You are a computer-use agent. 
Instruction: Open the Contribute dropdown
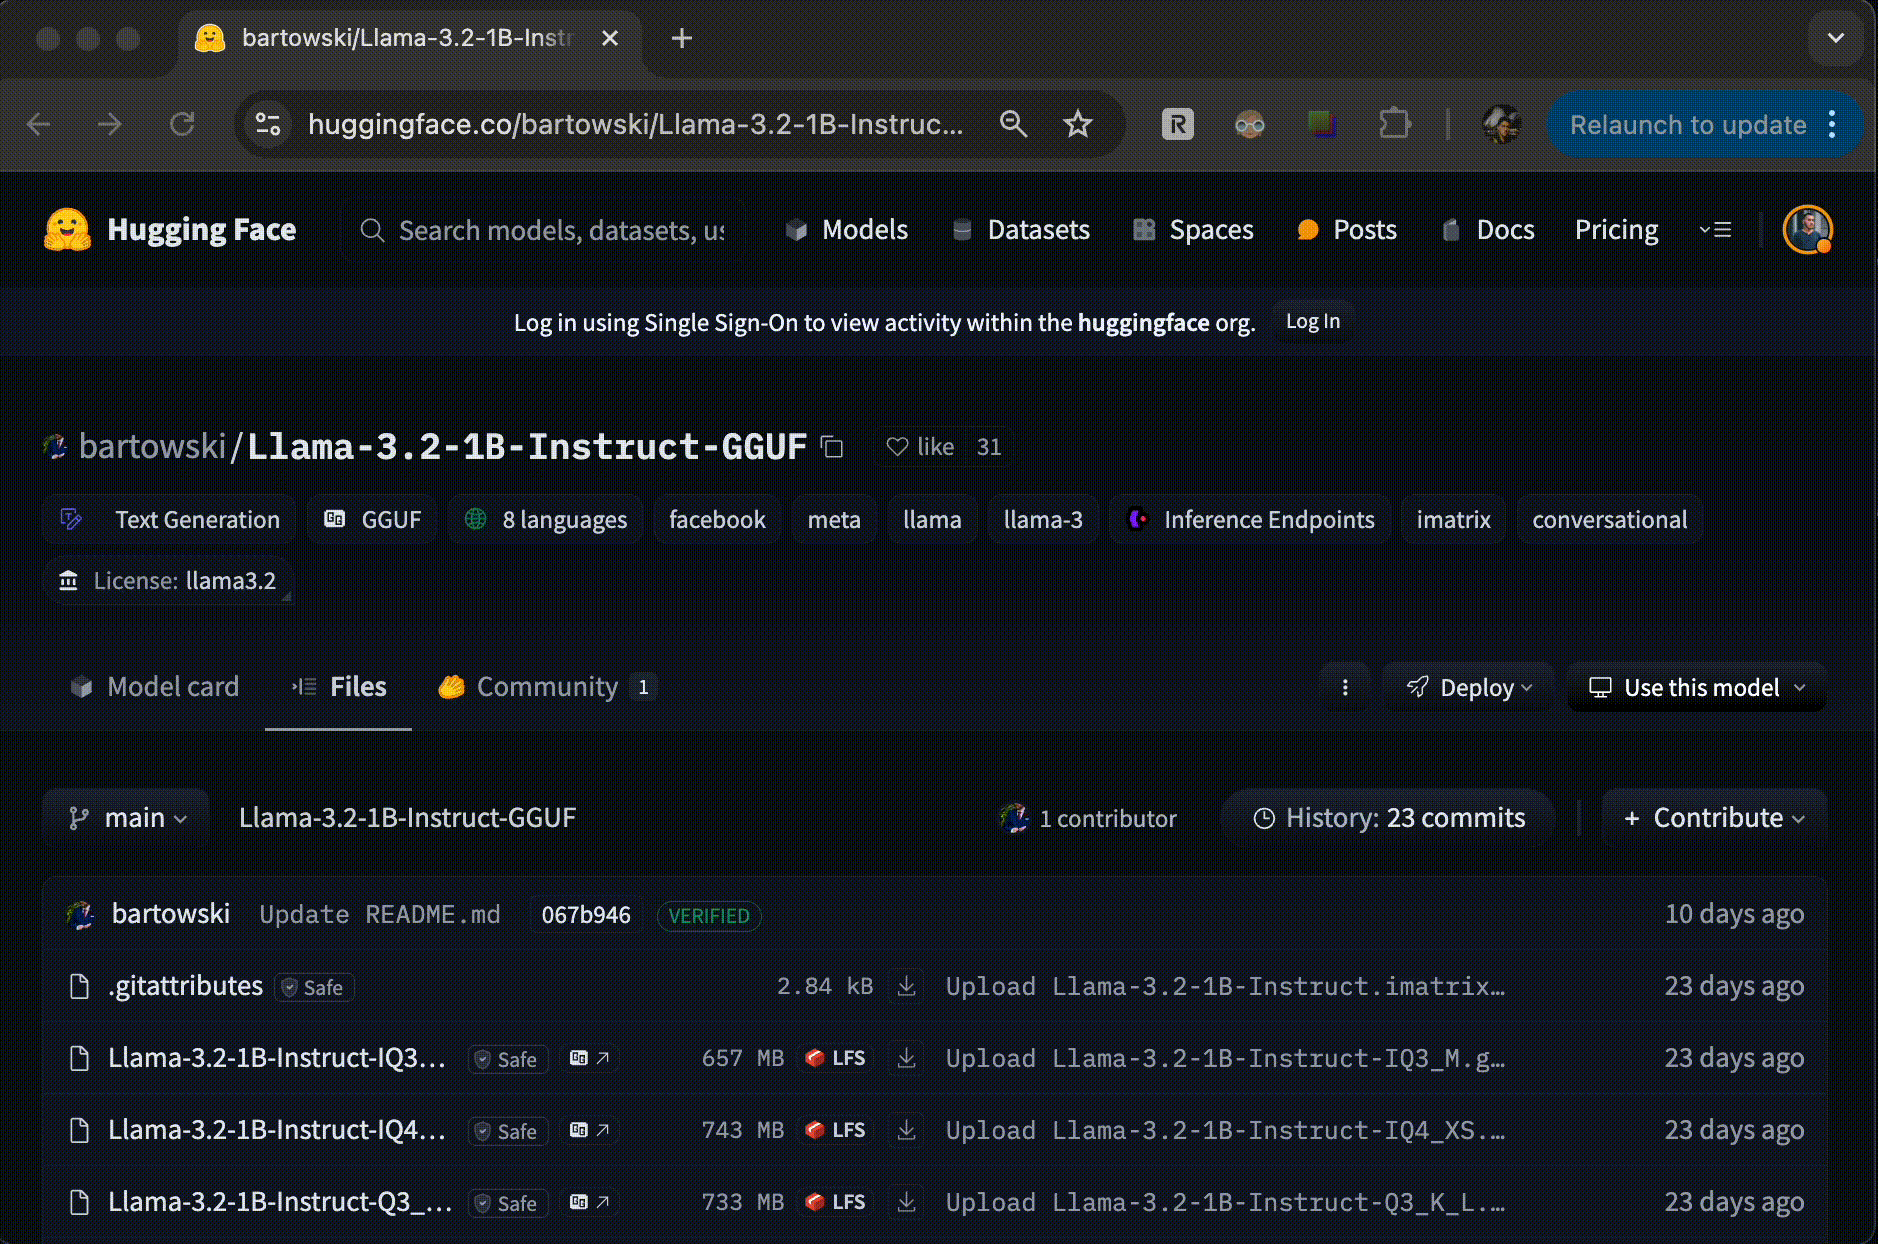pos(1714,818)
